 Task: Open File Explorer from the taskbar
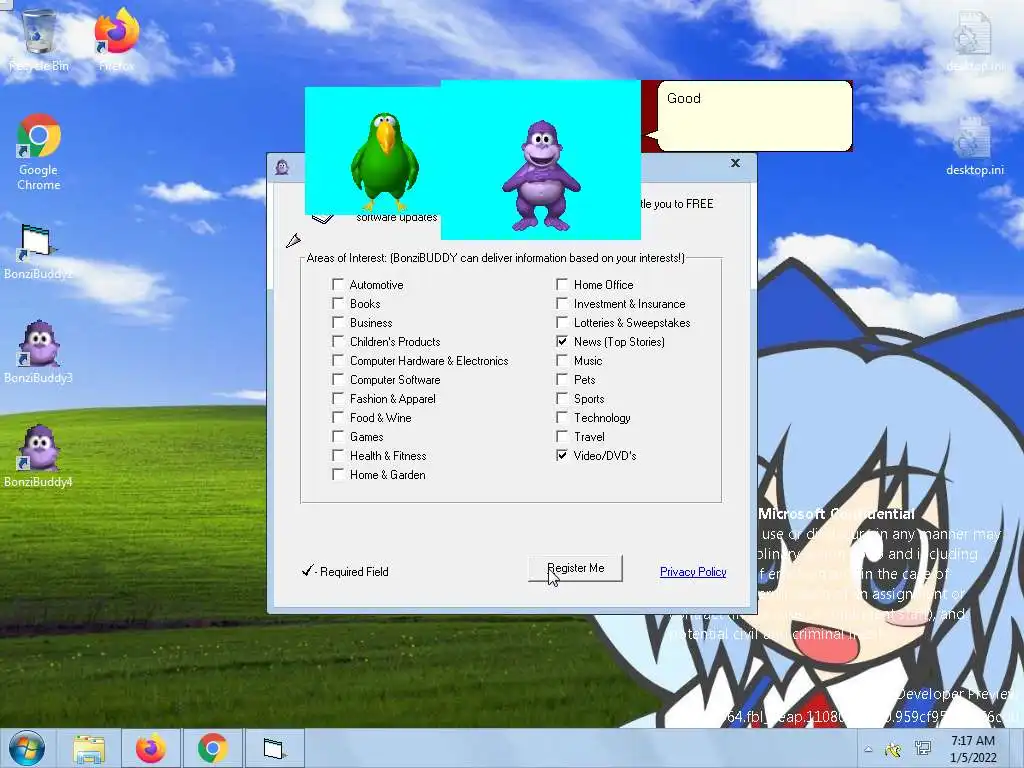(89, 748)
